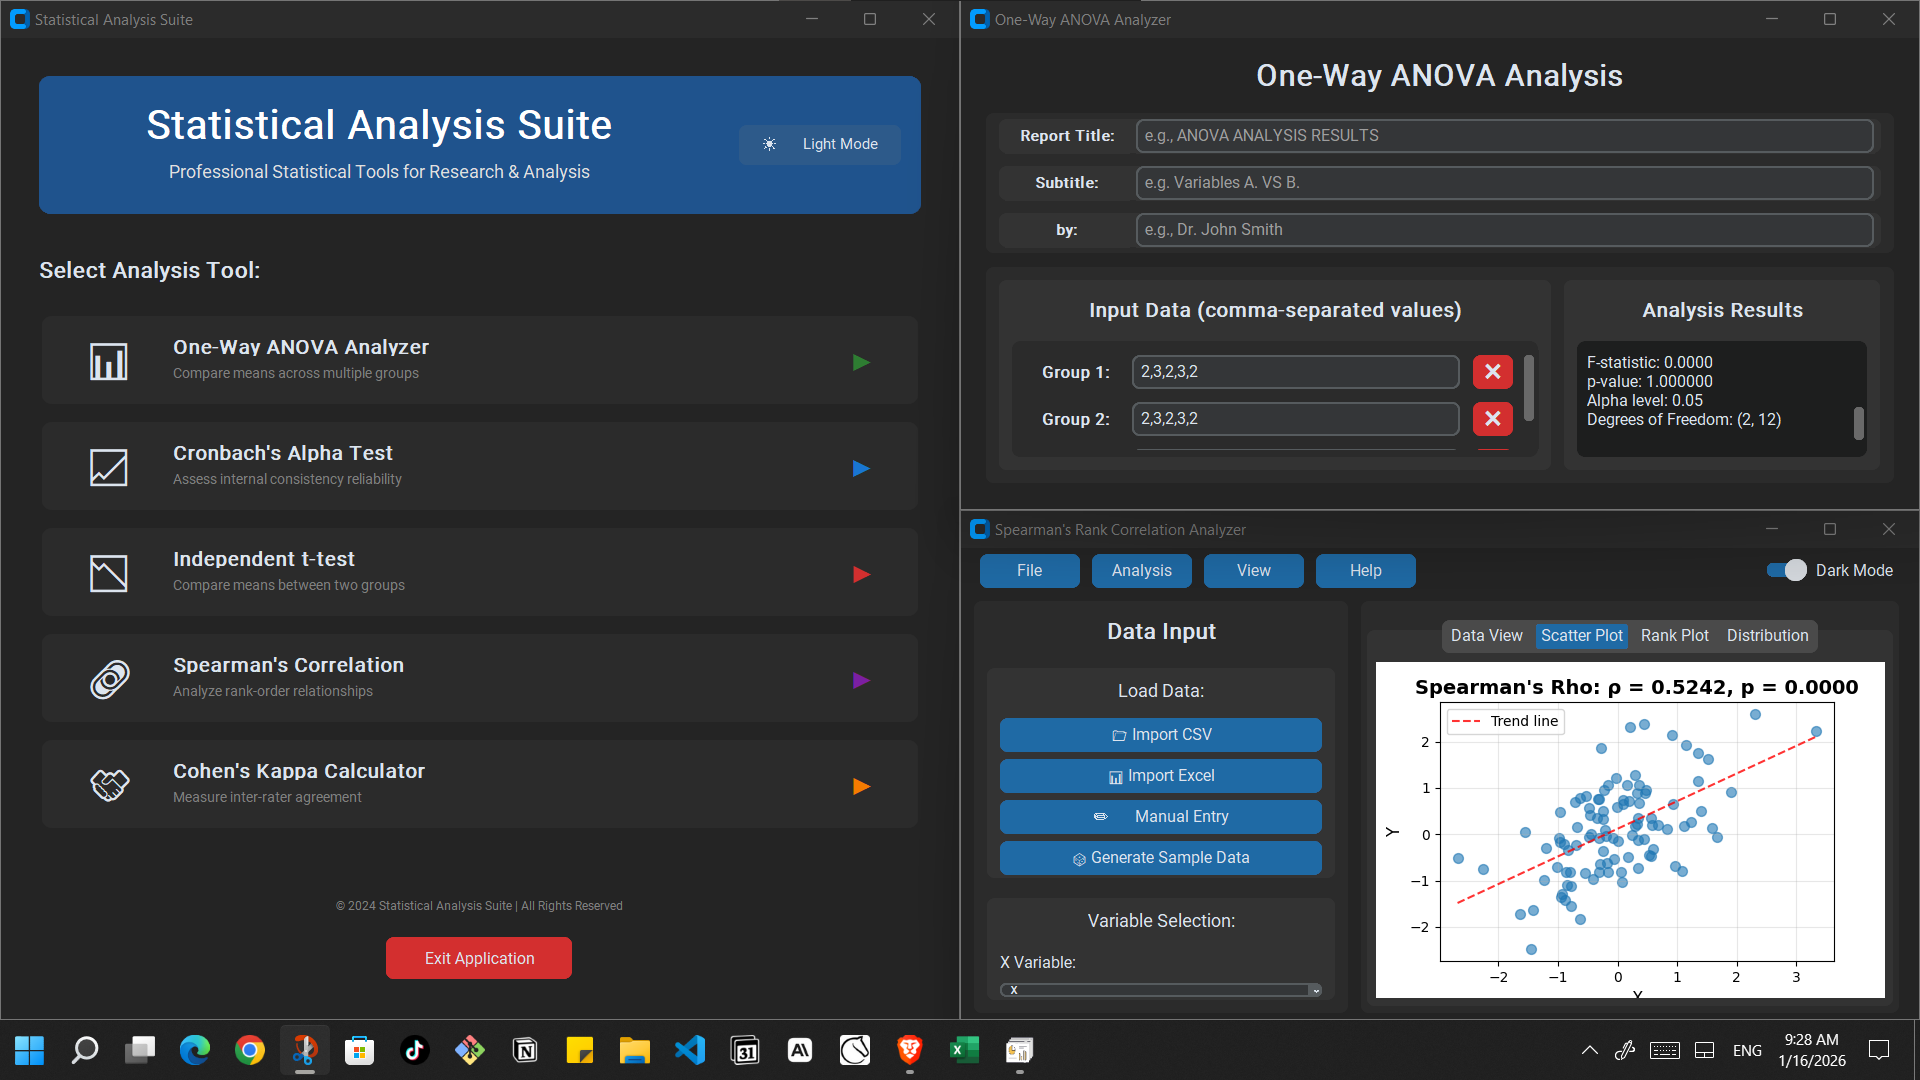Screen dimensions: 1920x1080
Task: Expand the X Variable dropdown
Action: tap(1315, 990)
